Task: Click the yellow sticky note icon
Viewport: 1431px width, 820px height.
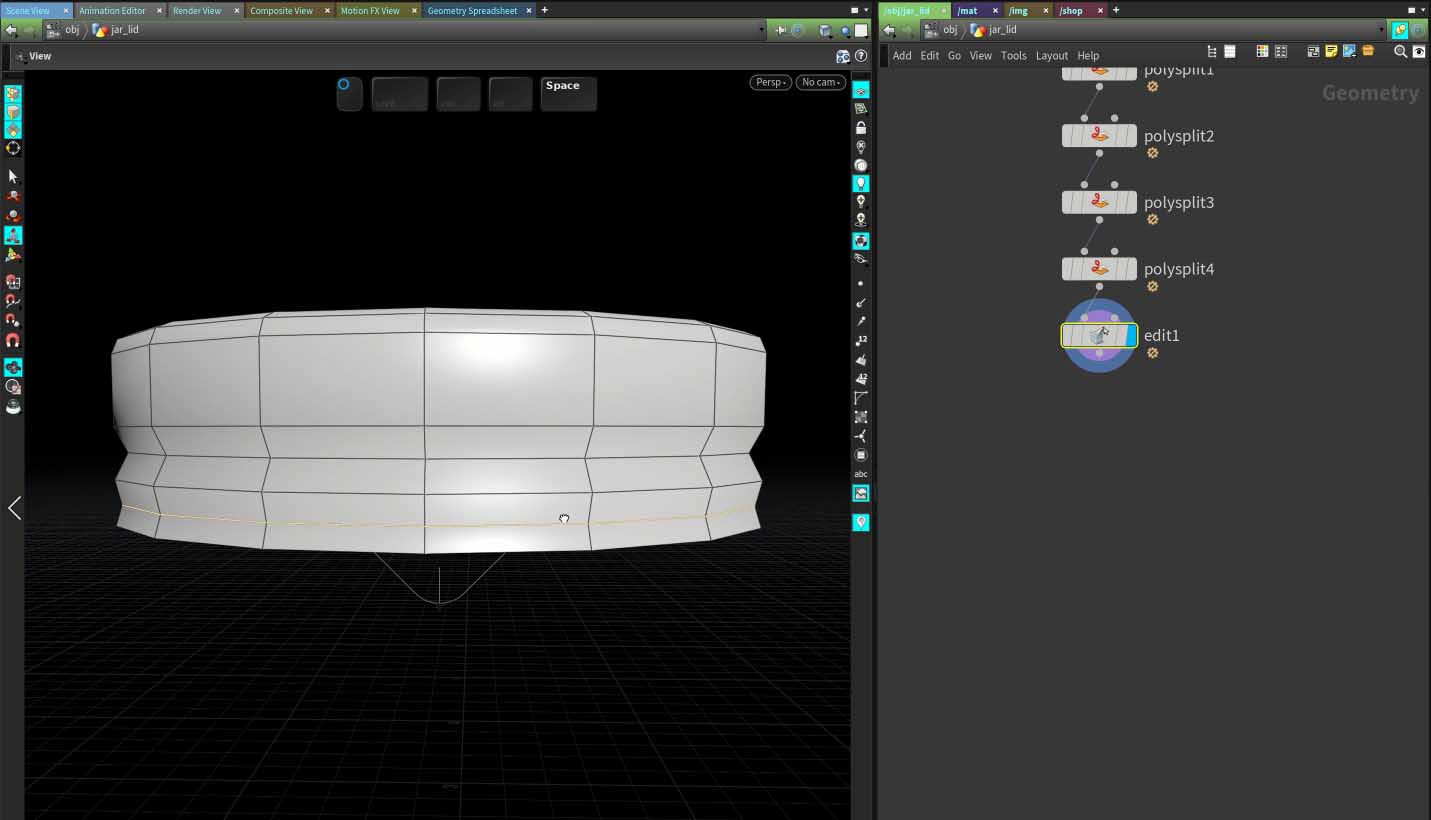Action: 1331,52
